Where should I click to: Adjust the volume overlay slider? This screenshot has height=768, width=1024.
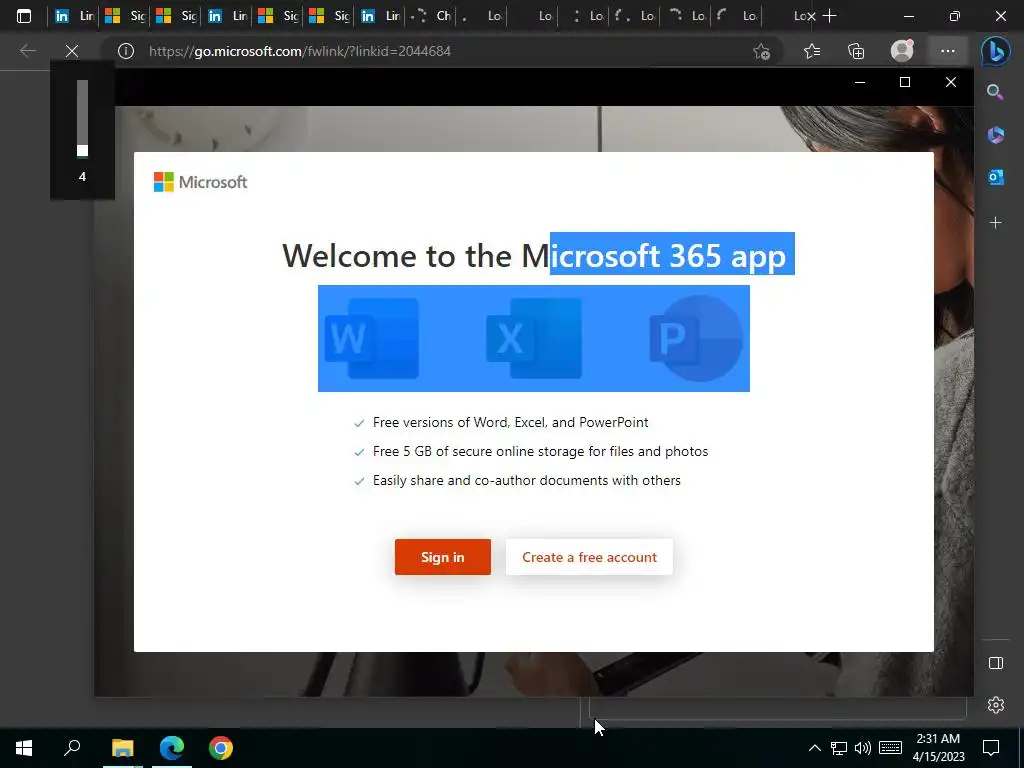pyautogui.click(x=82, y=118)
